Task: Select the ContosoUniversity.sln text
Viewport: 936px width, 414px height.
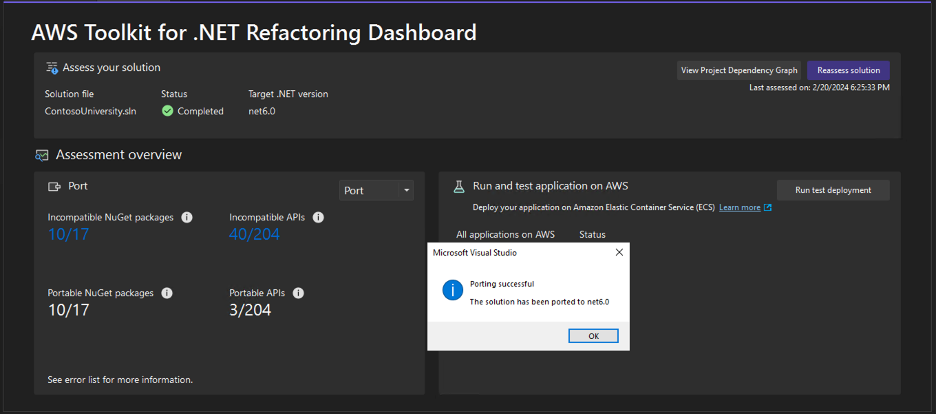Action: coord(91,111)
